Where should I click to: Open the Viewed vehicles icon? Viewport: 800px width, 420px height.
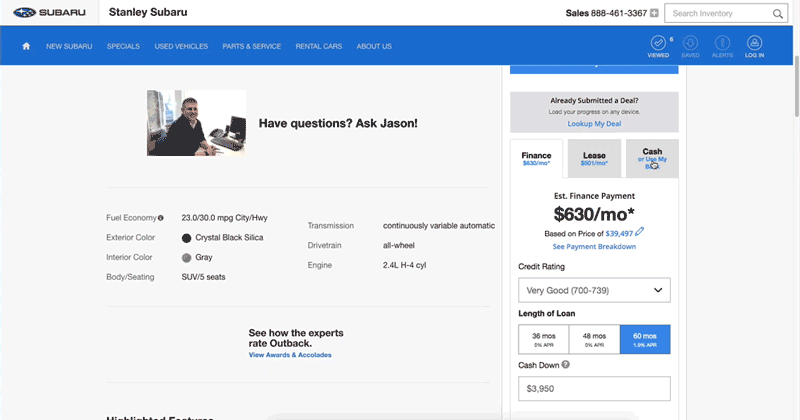[658, 46]
